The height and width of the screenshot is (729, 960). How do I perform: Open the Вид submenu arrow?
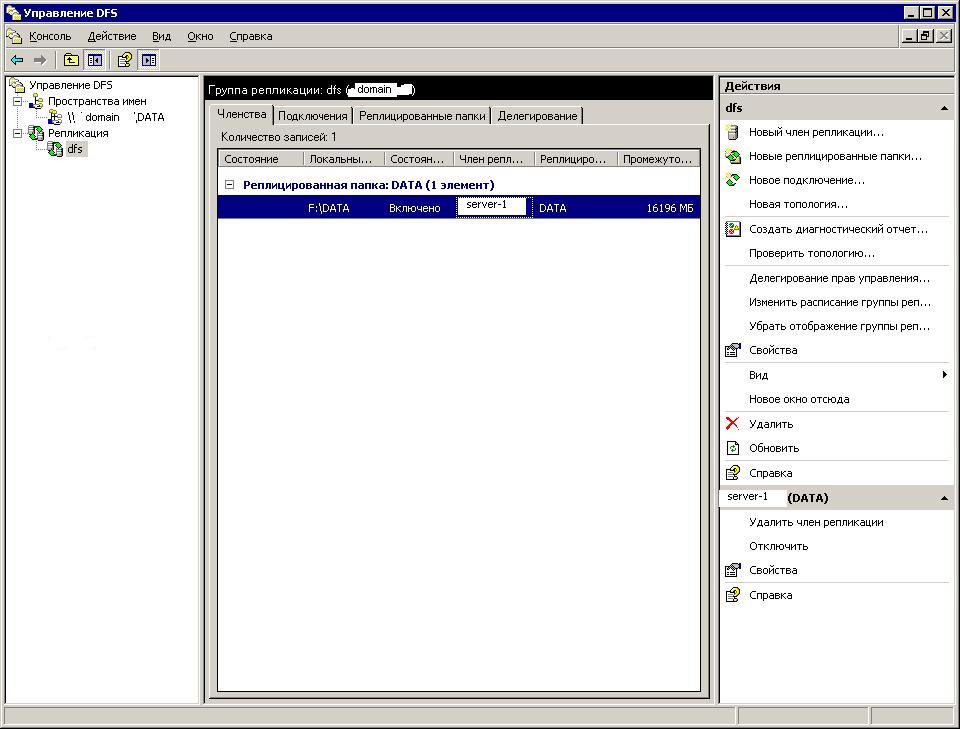945,375
